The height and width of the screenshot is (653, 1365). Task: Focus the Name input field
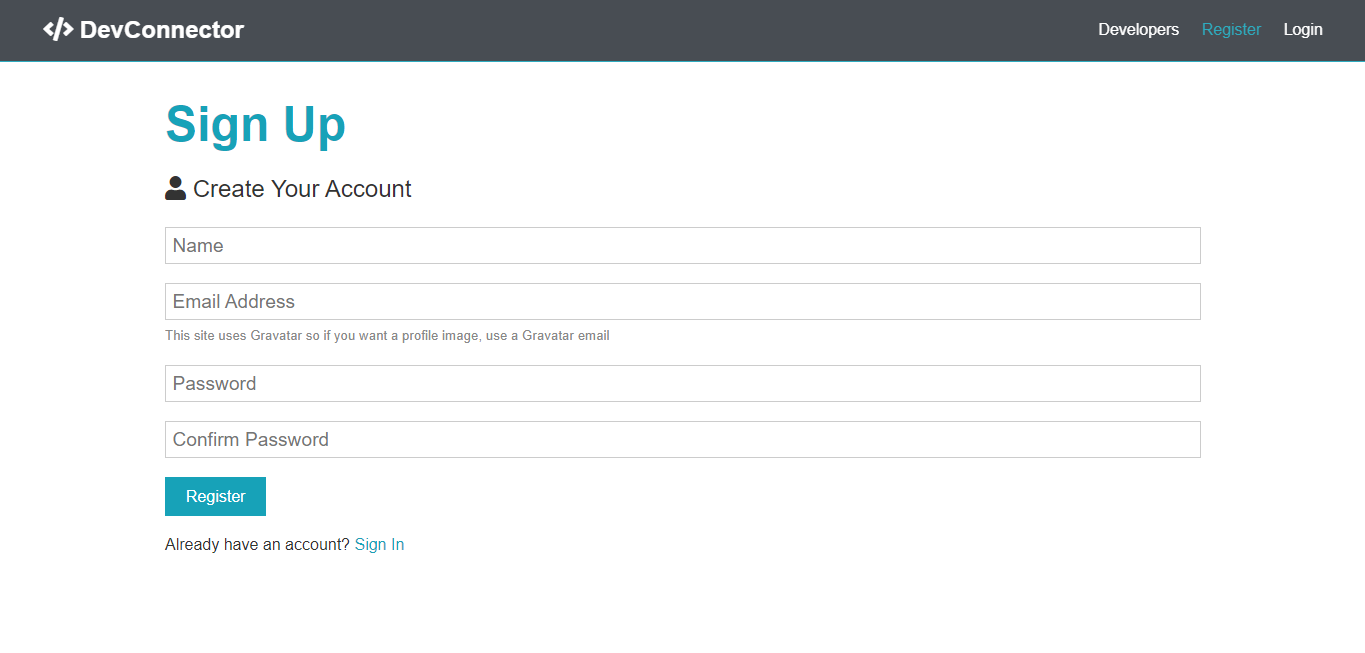pyautogui.click(x=682, y=245)
